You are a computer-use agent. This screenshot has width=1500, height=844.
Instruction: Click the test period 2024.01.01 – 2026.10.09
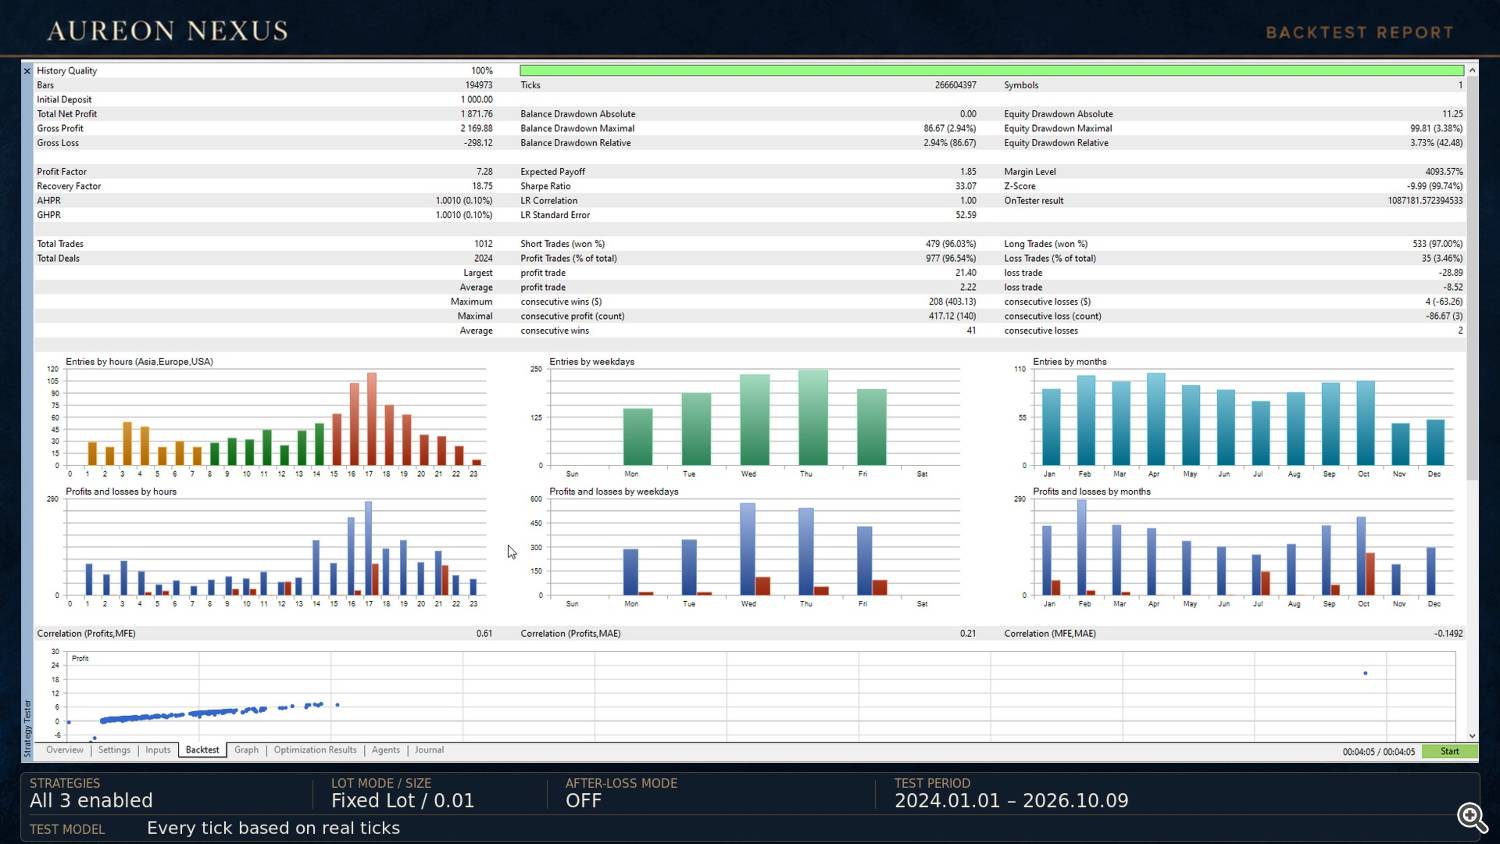pos(1011,801)
